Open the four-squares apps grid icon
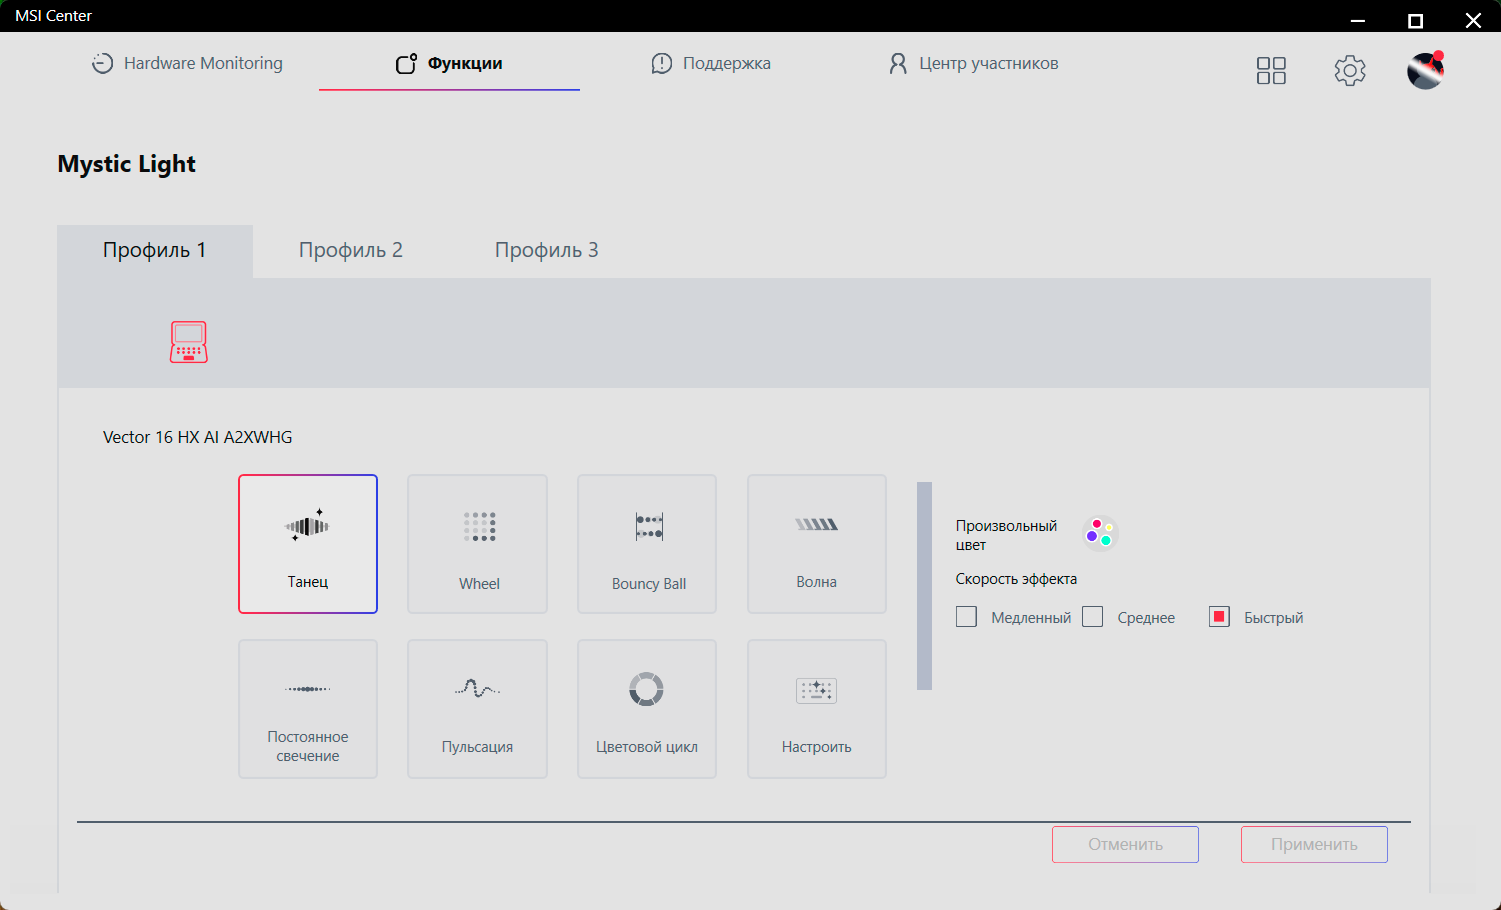This screenshot has width=1501, height=910. click(1271, 70)
